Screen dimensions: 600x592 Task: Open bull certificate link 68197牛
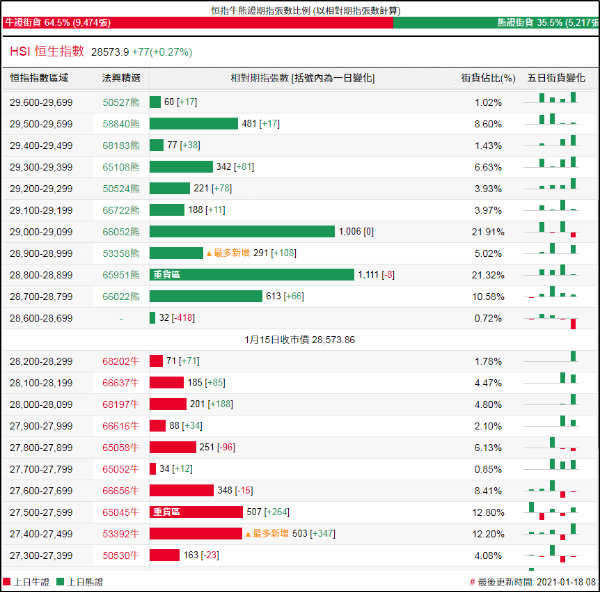121,404
